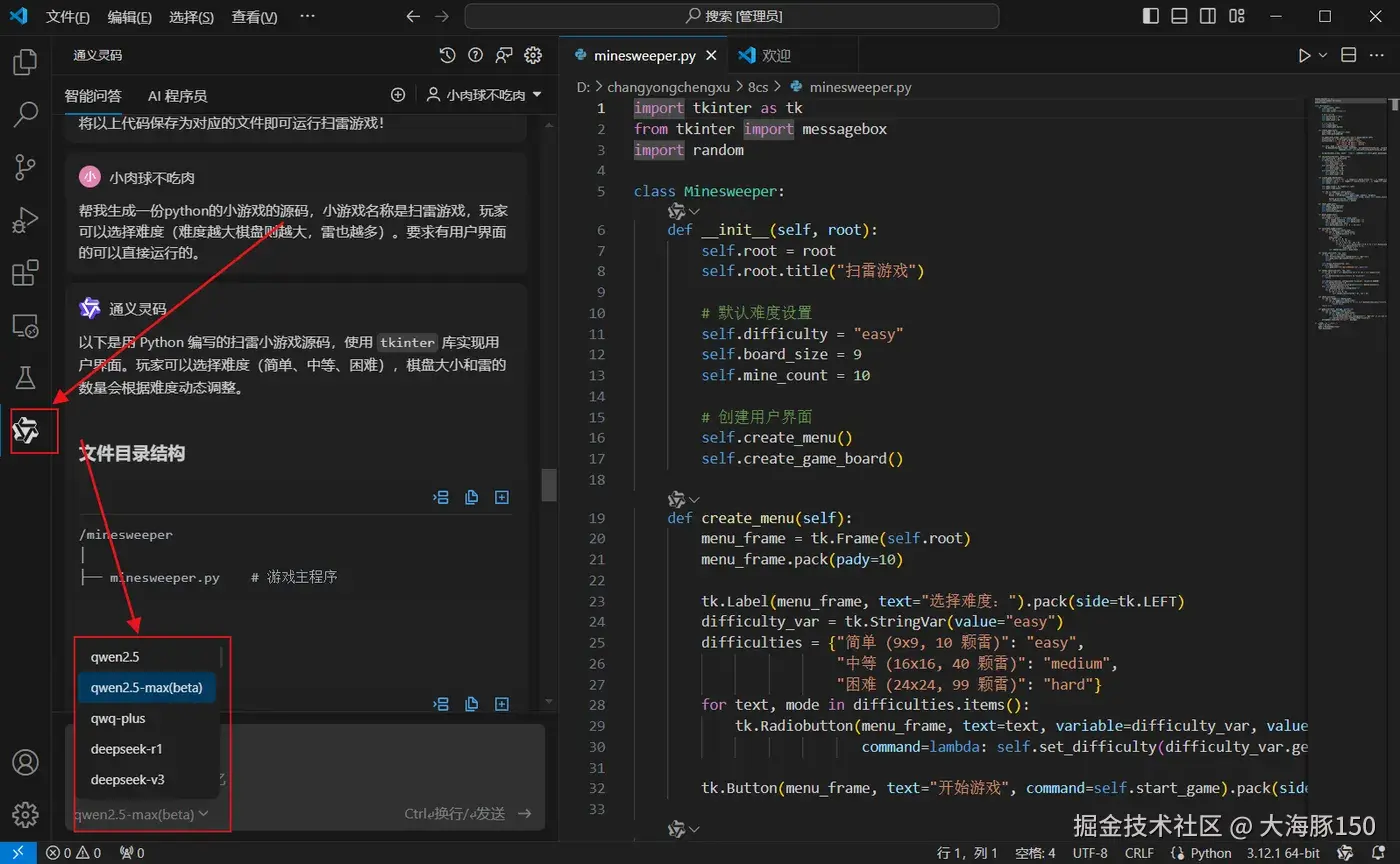The height and width of the screenshot is (864, 1400).
Task: Select highlighted qwen2.5-max(beta) list entry
Action: pos(148,688)
